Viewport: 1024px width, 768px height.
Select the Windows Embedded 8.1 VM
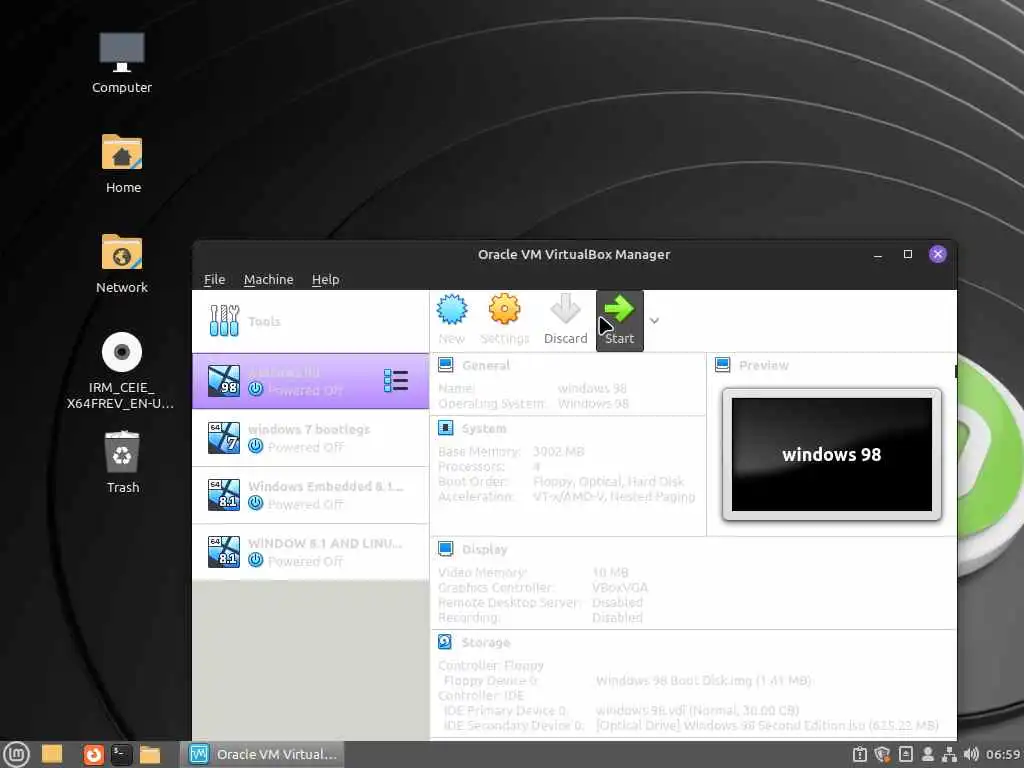click(310, 495)
